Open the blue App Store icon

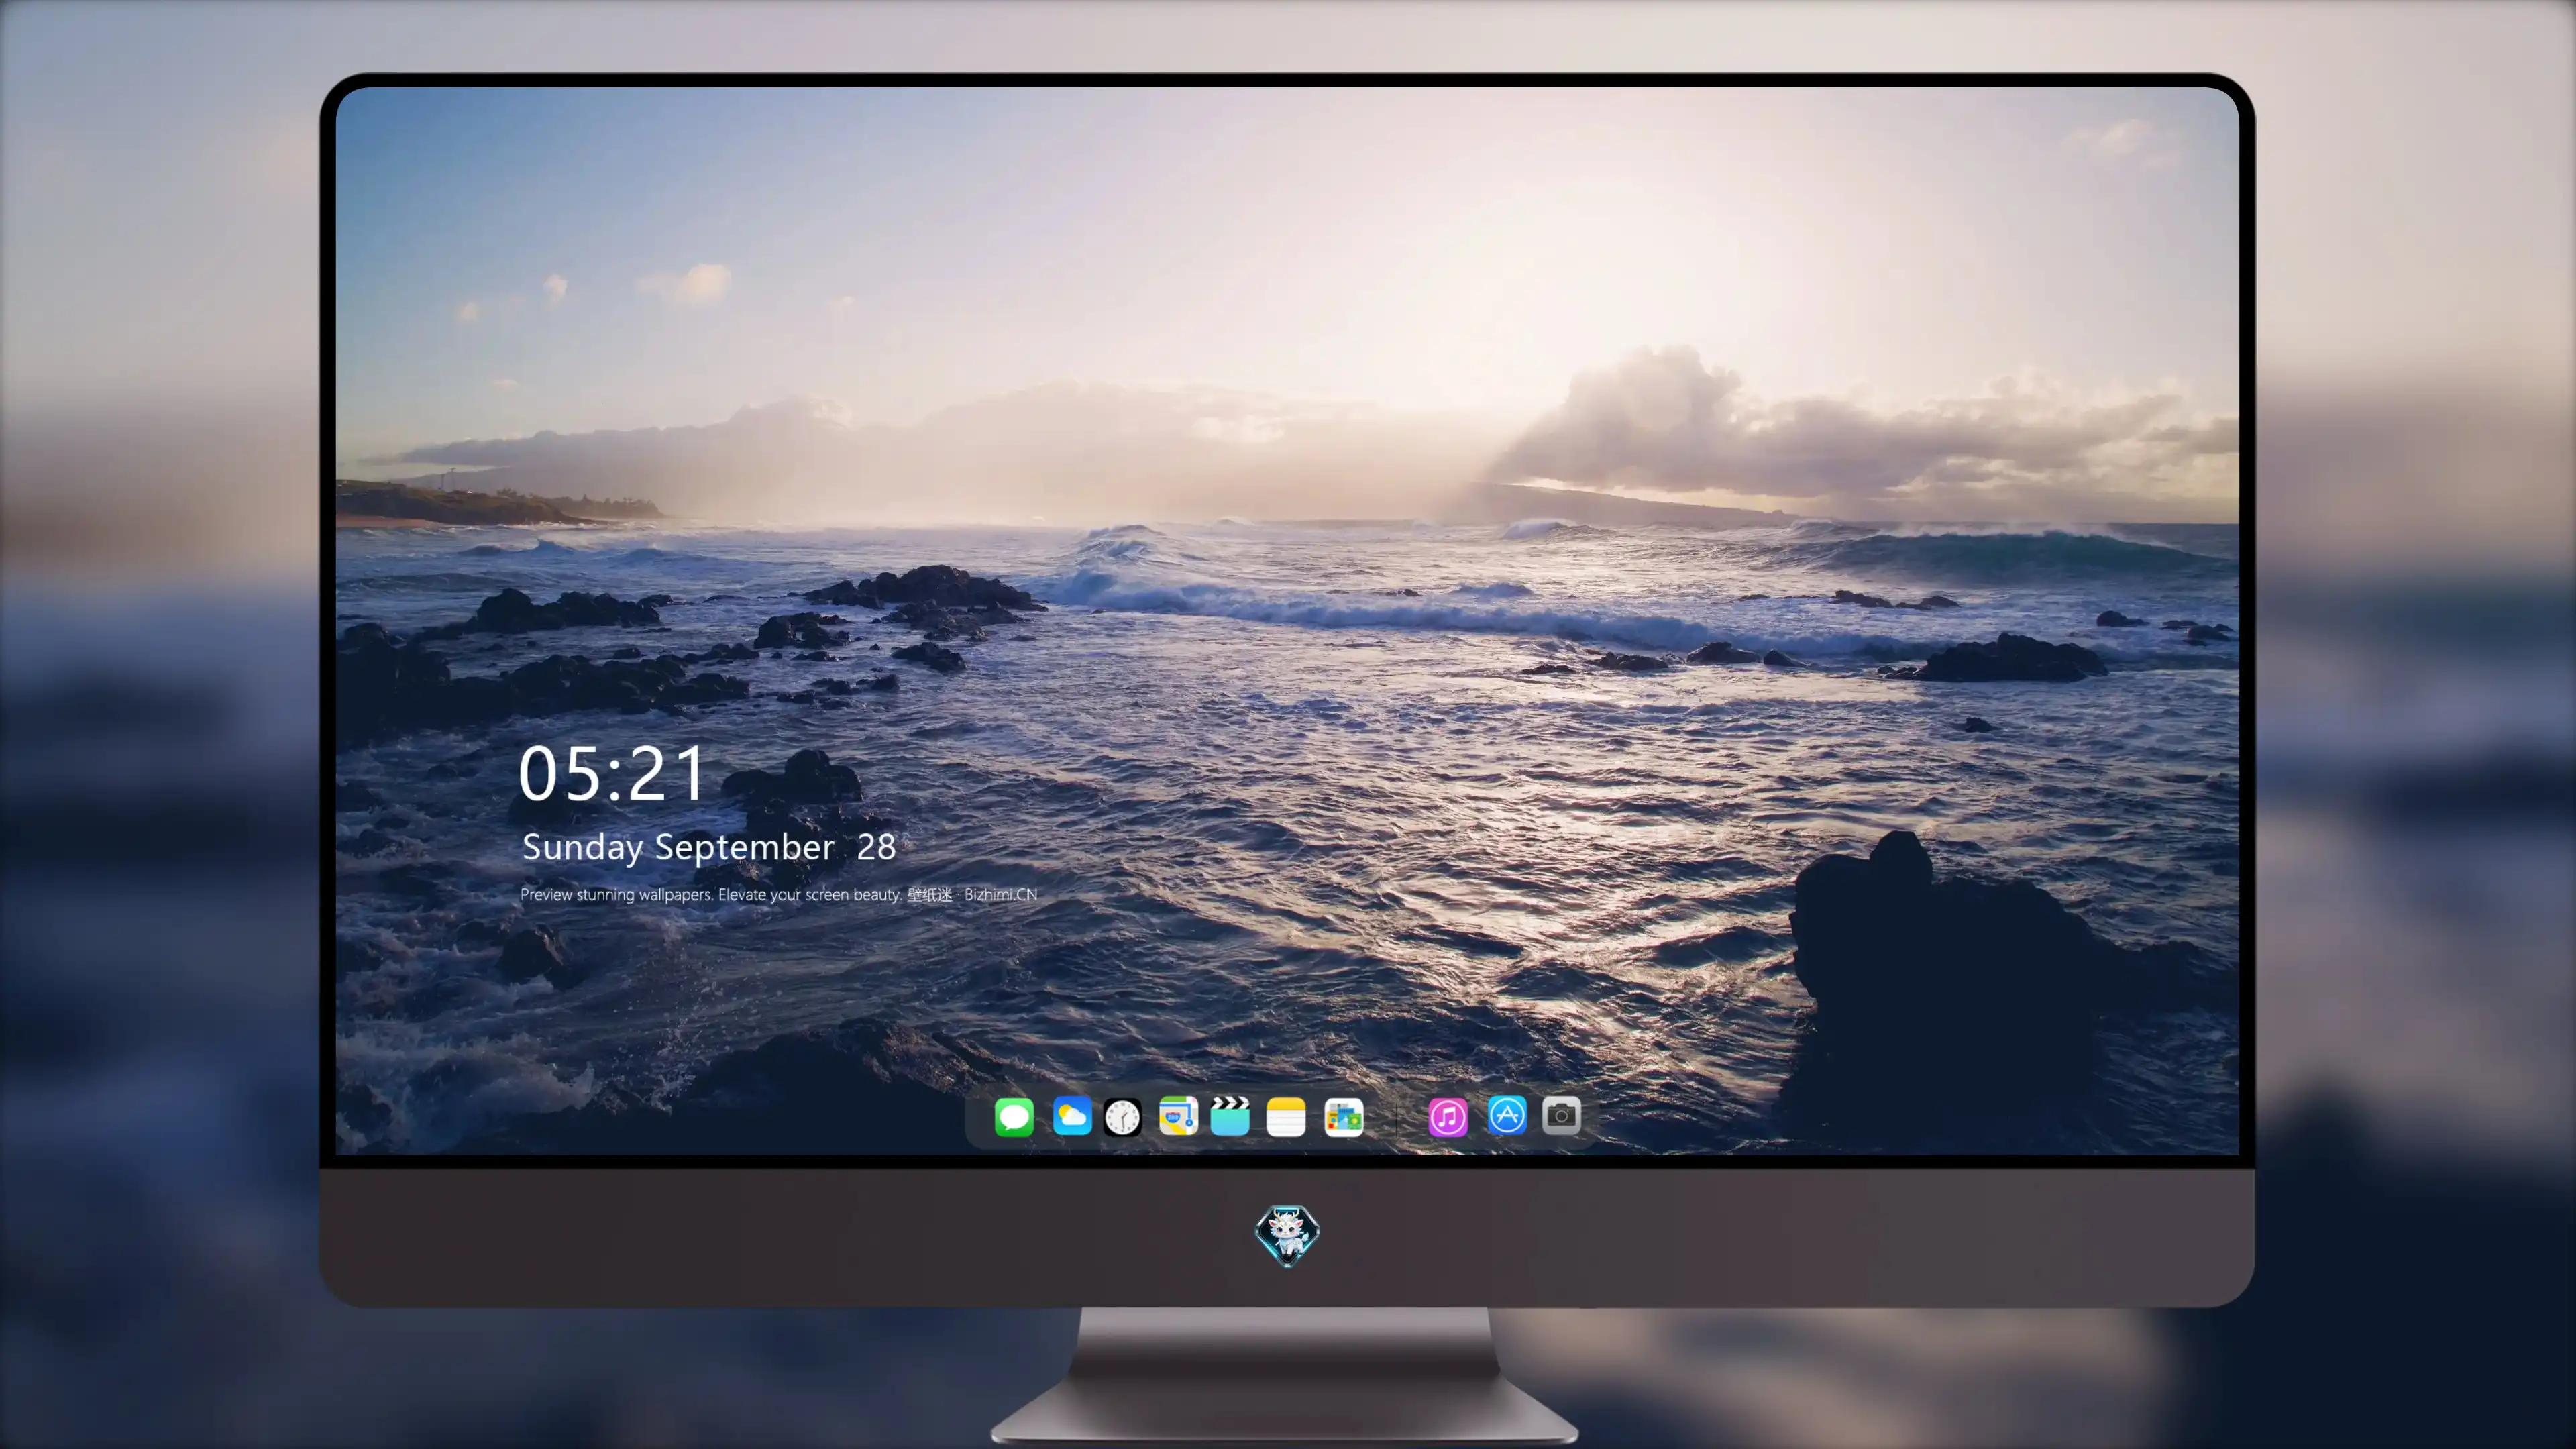[1506, 1116]
